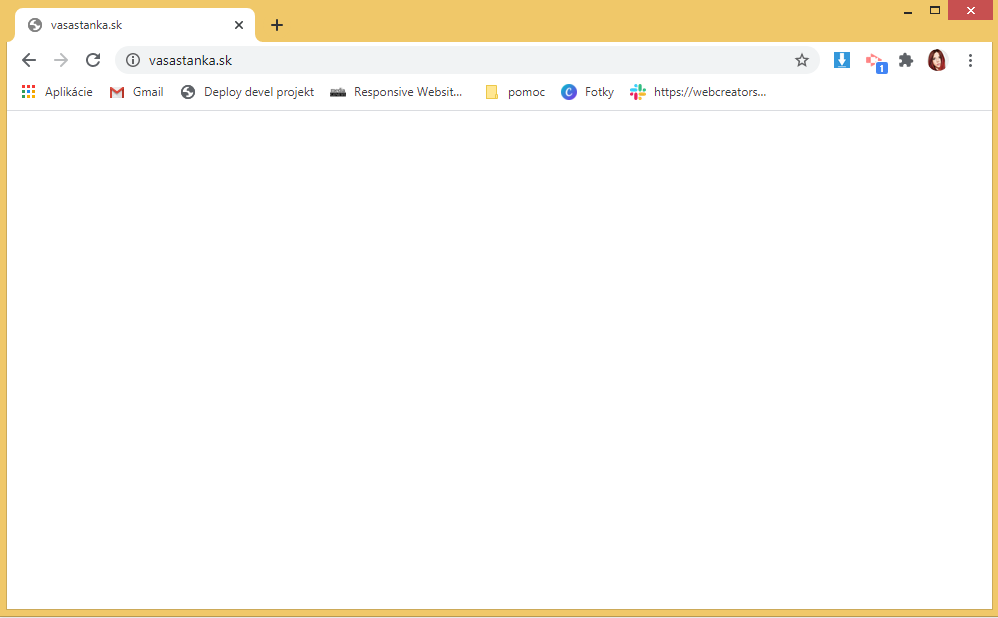998x618 pixels.
Task: Select the vasastanka.sk tab
Action: point(135,25)
